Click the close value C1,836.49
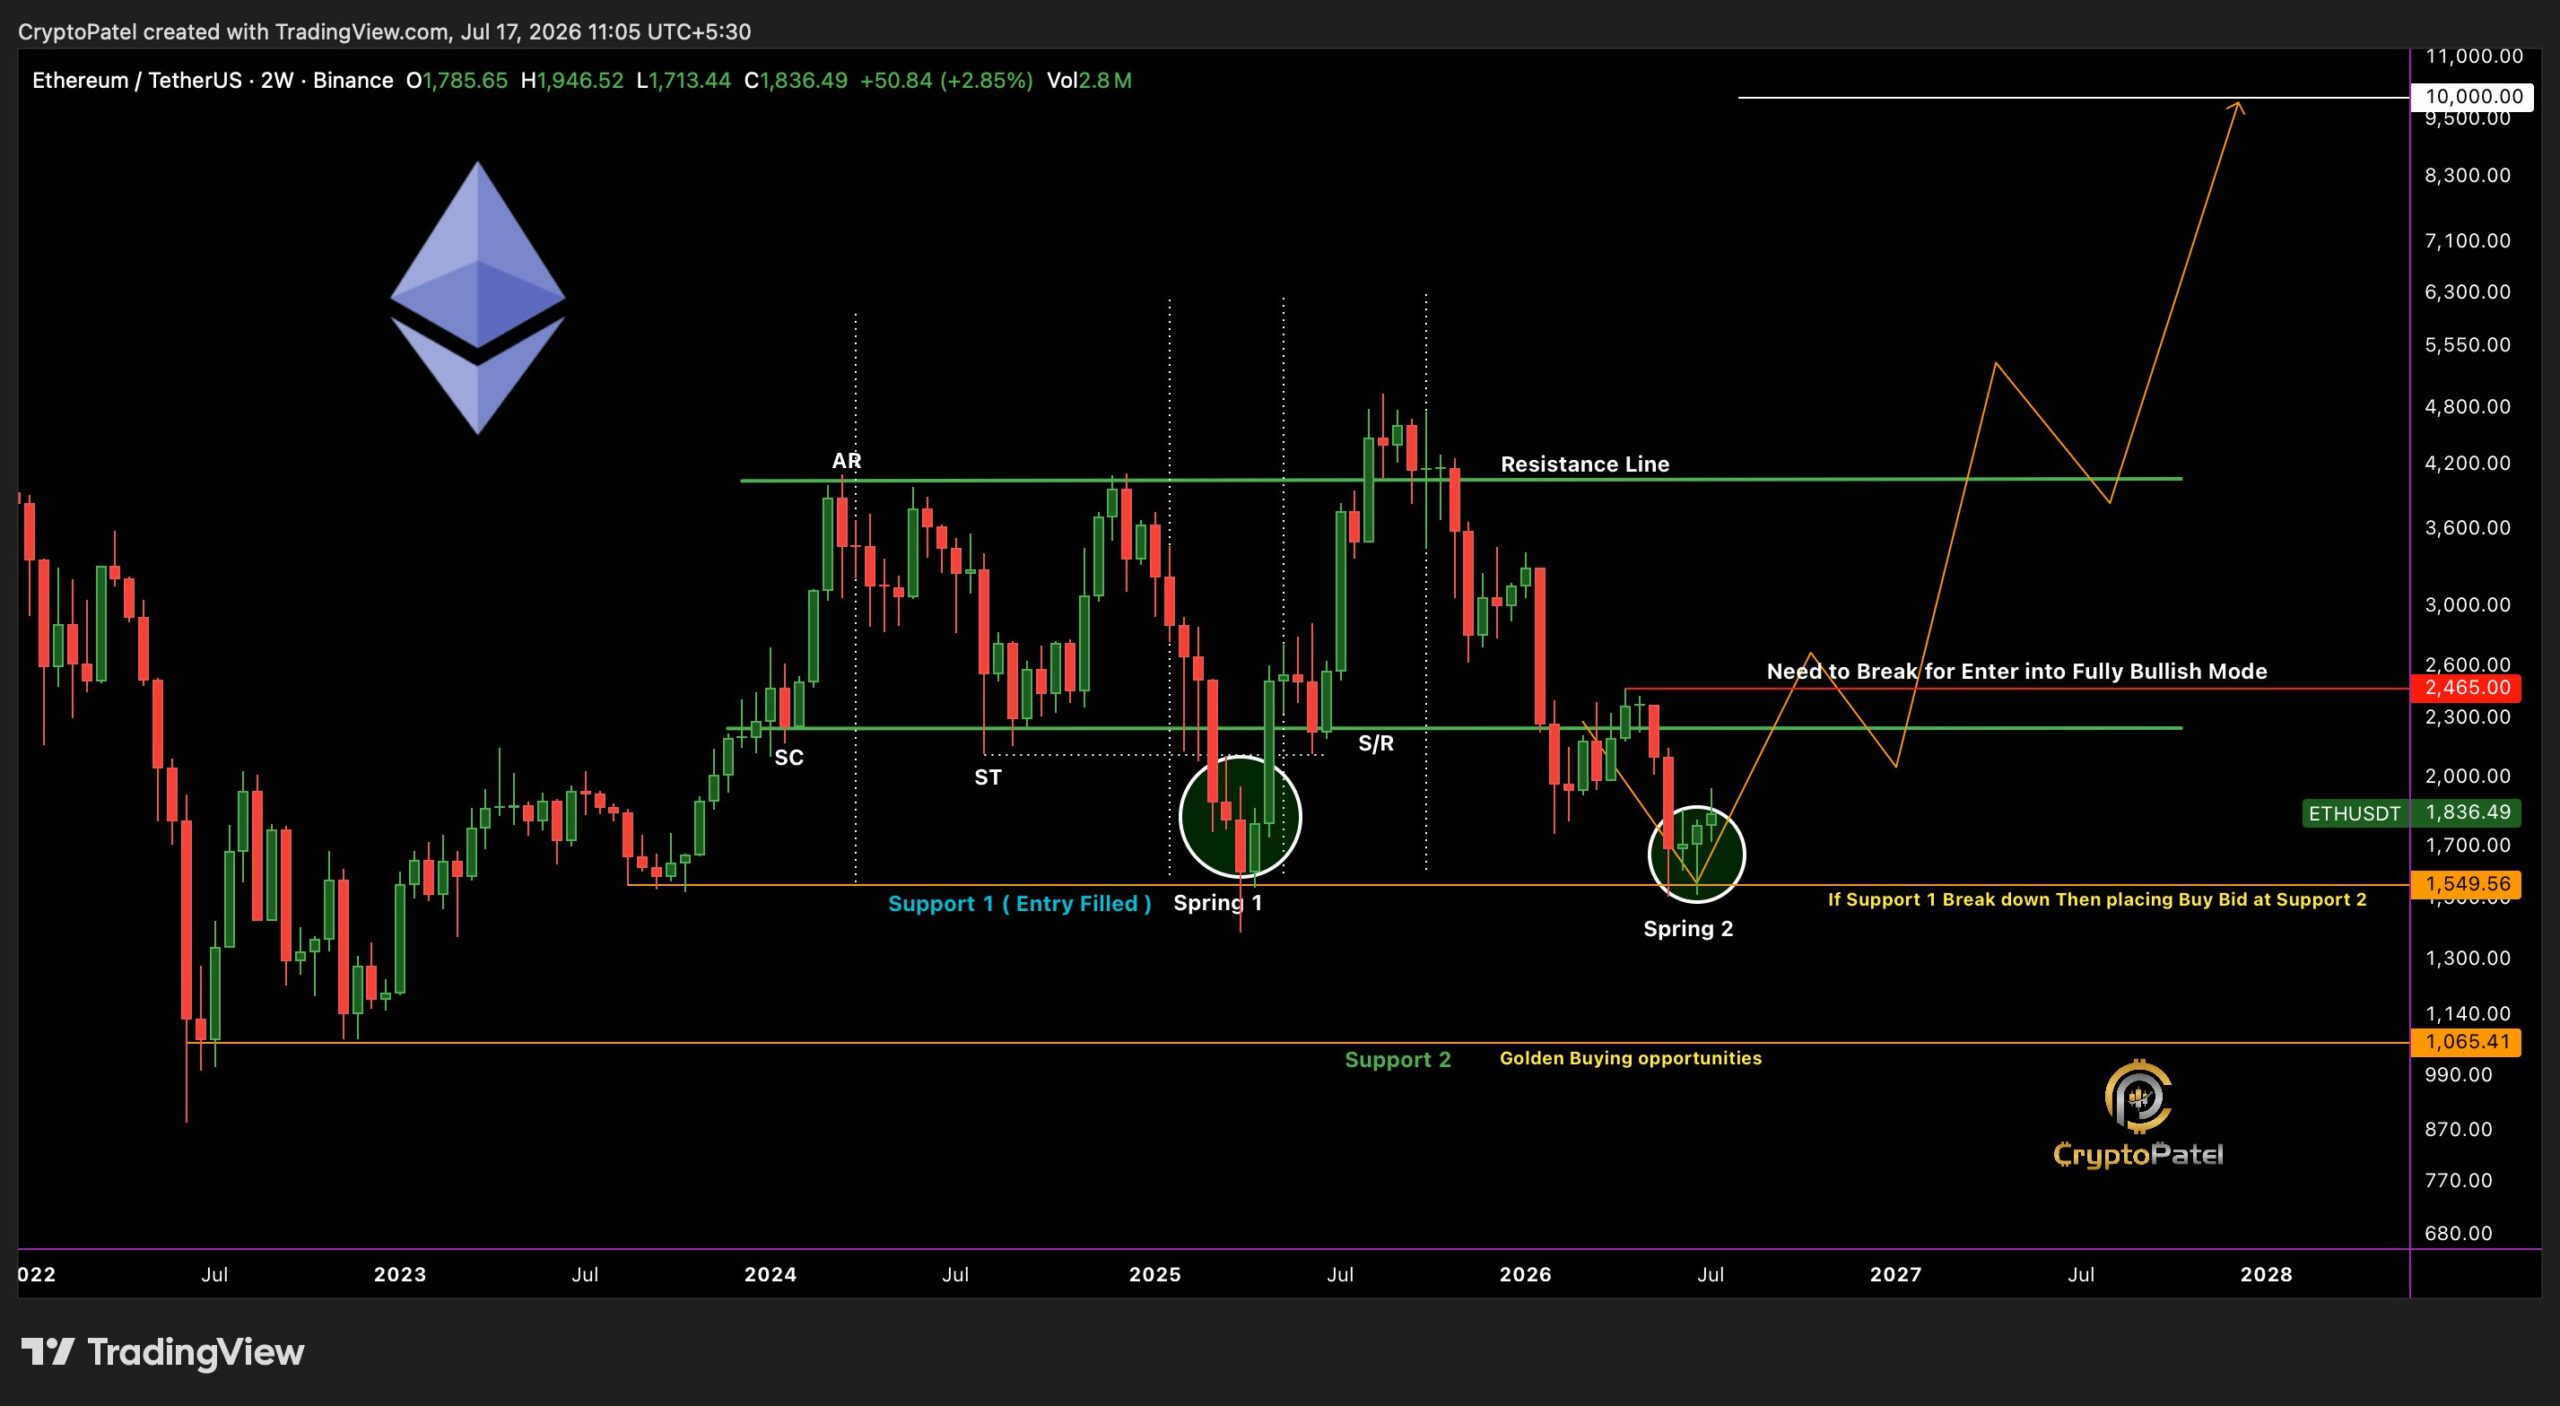The image size is (2560, 1406). (x=795, y=80)
